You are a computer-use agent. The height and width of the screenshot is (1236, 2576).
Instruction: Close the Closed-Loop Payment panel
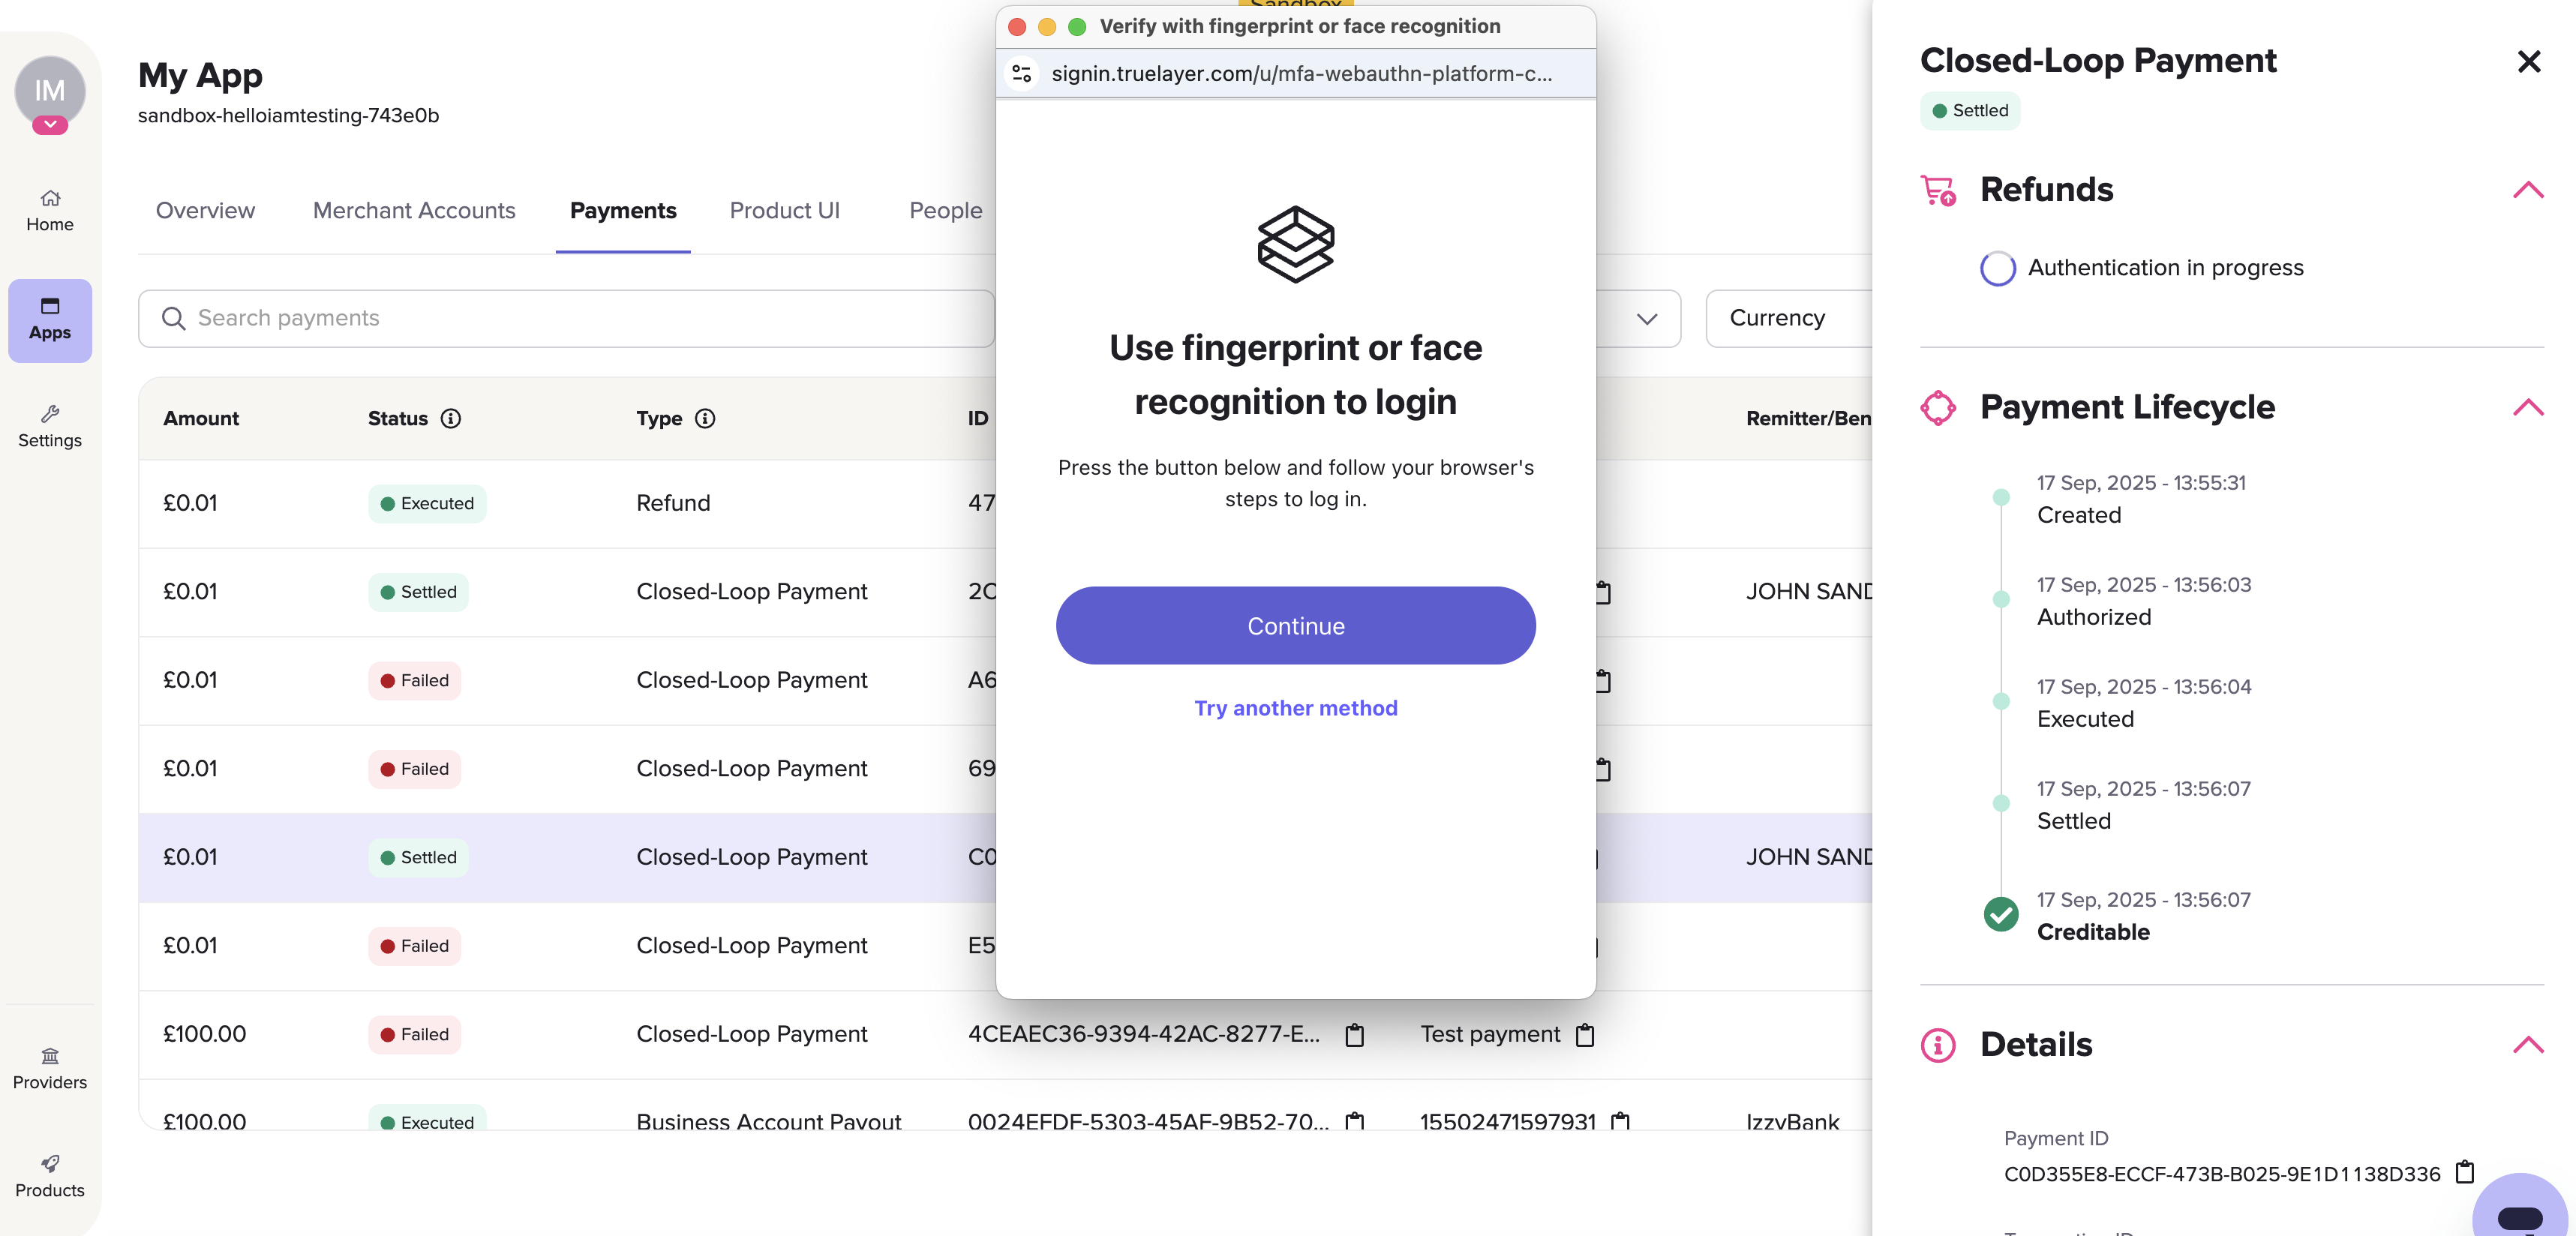coord(2528,62)
